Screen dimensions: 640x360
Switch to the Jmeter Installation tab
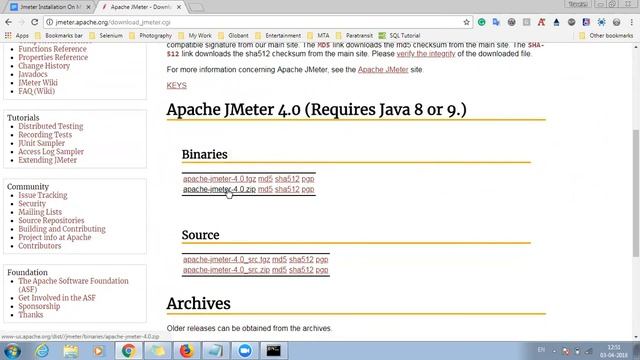point(50,7)
